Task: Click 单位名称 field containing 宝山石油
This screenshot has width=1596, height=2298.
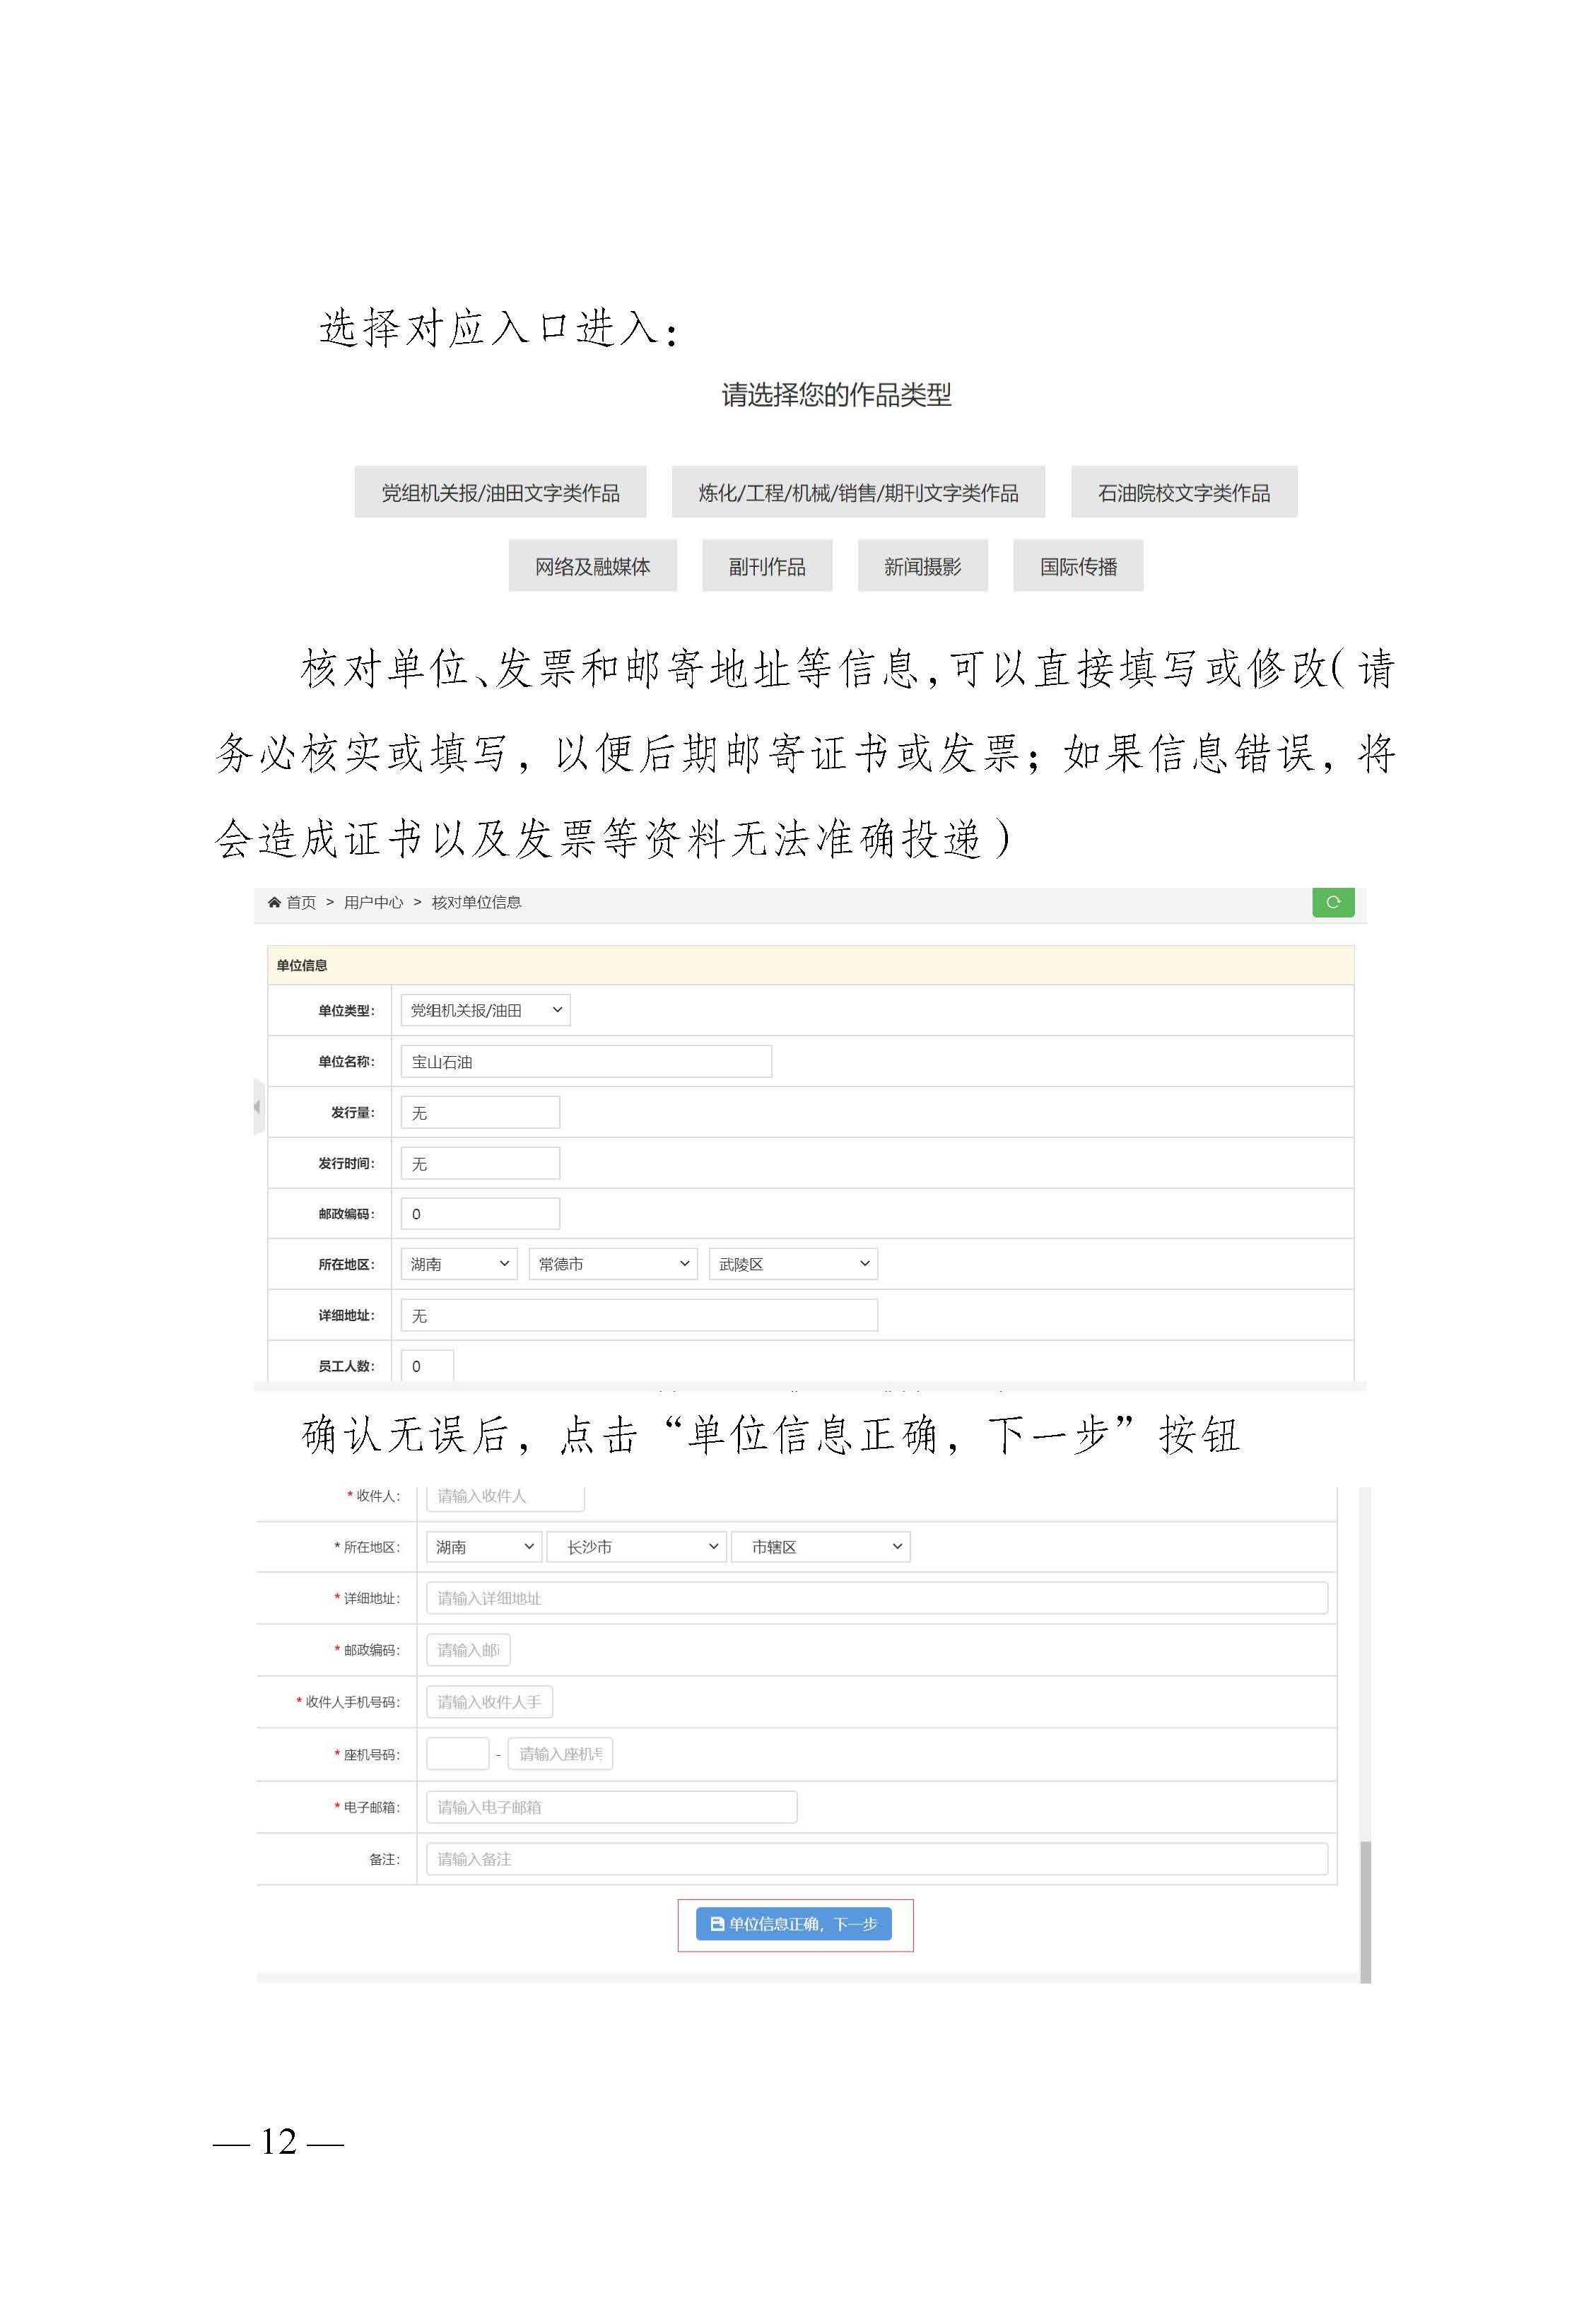Action: tap(586, 1061)
